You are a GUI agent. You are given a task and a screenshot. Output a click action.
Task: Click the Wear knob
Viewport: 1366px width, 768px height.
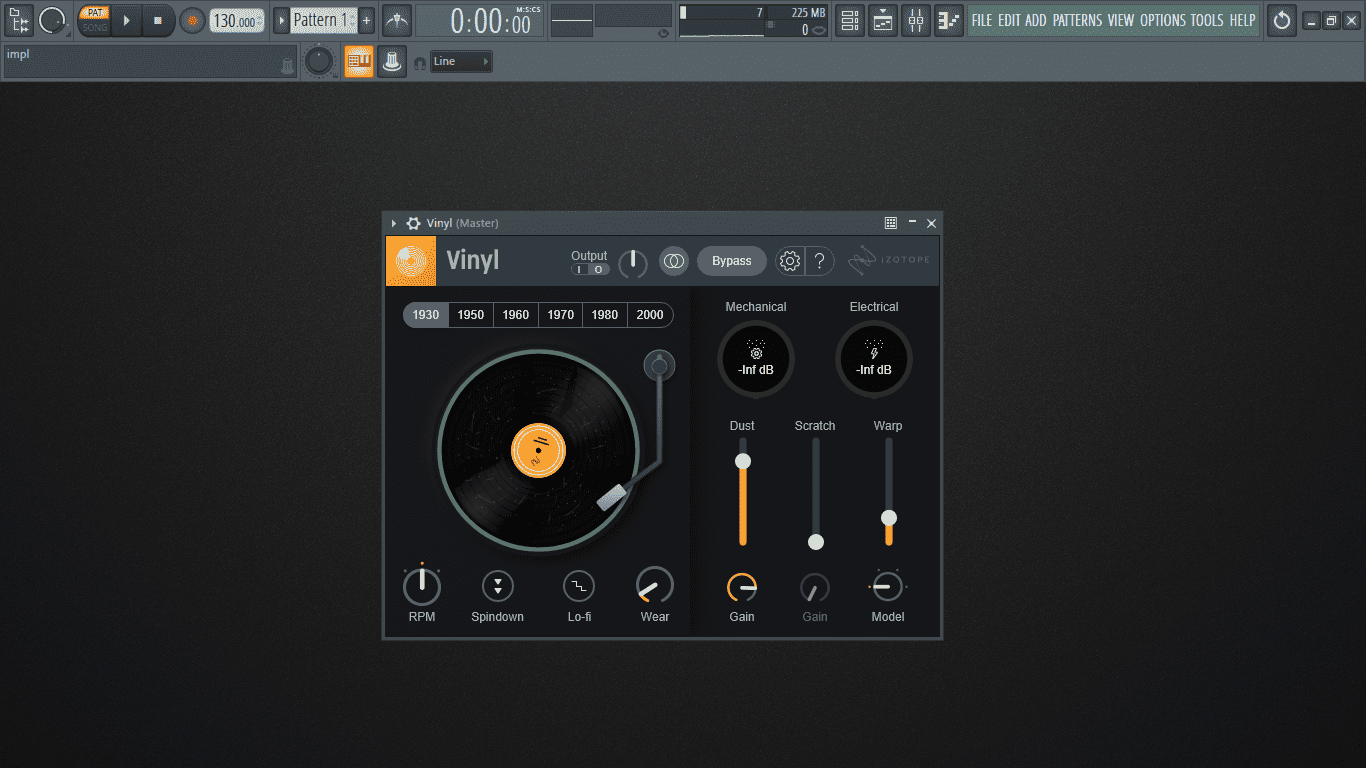coord(655,586)
